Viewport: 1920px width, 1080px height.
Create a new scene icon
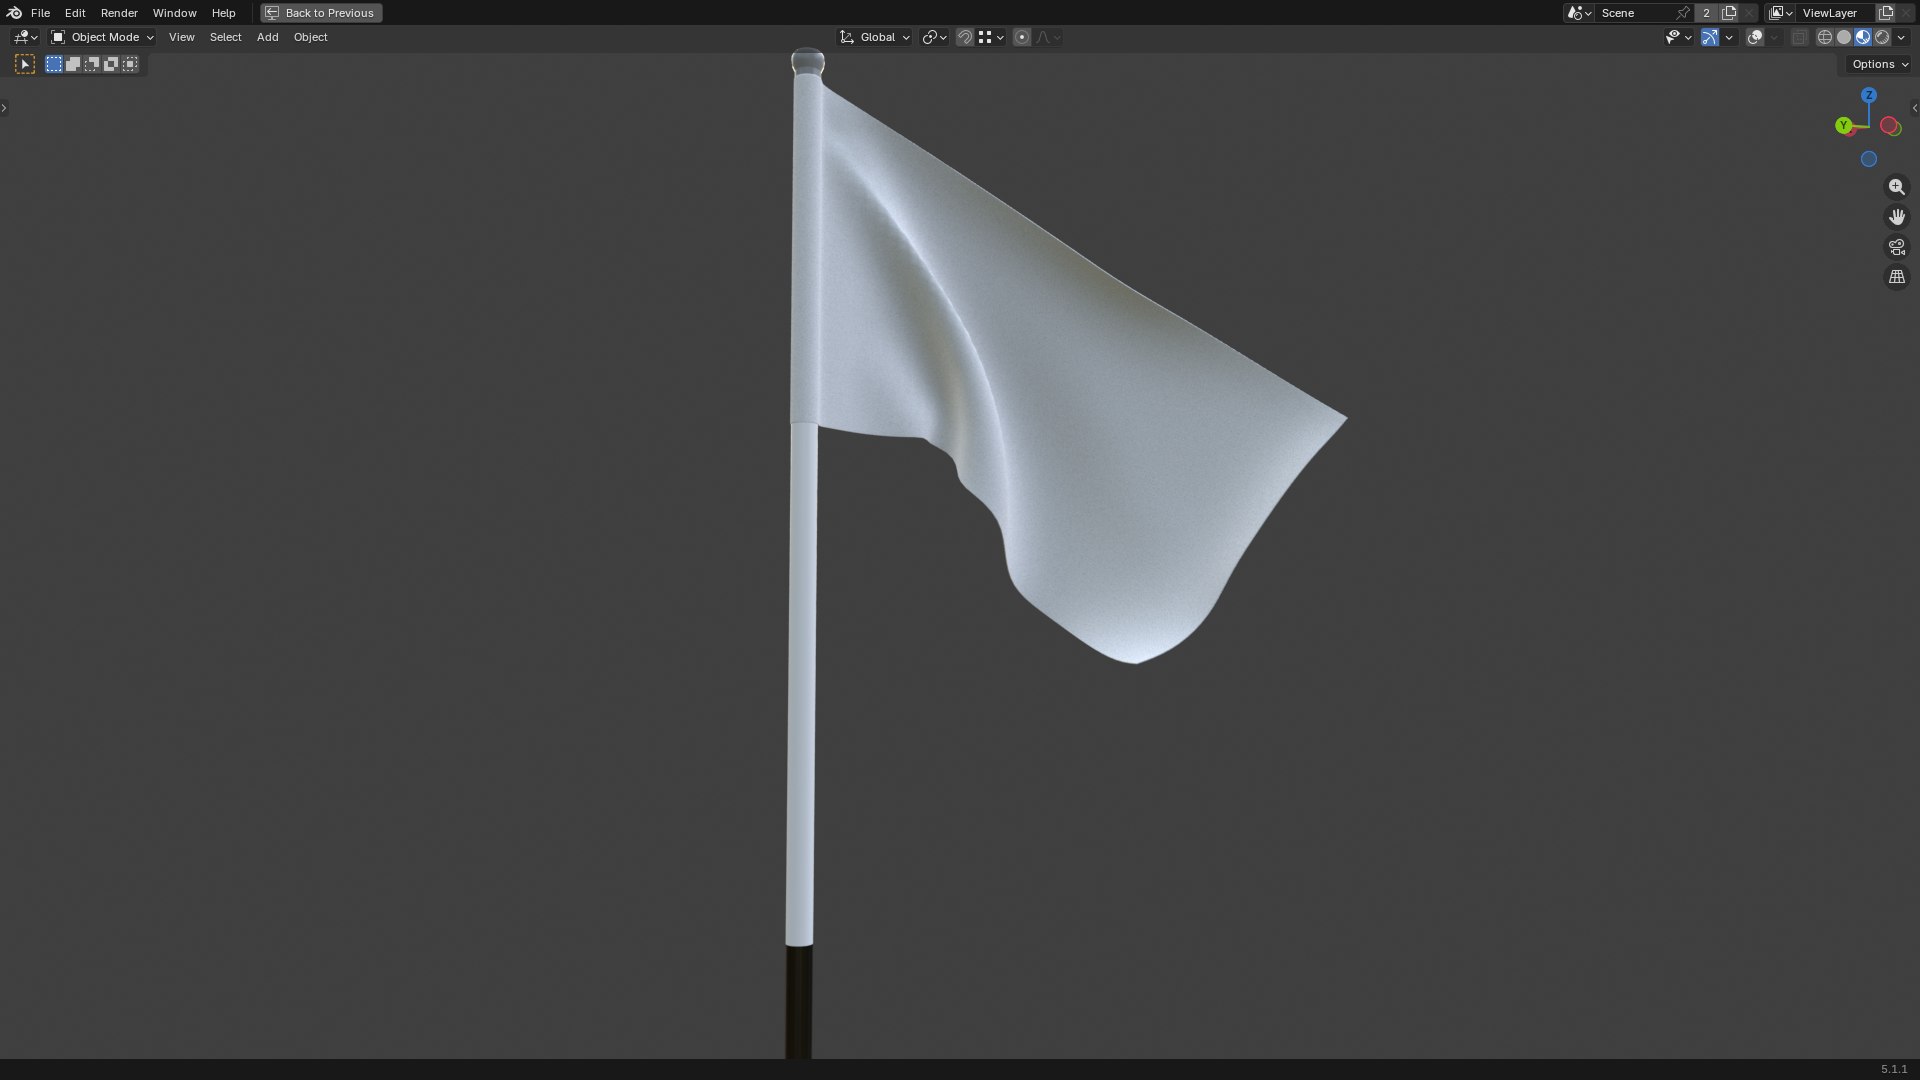point(1729,13)
